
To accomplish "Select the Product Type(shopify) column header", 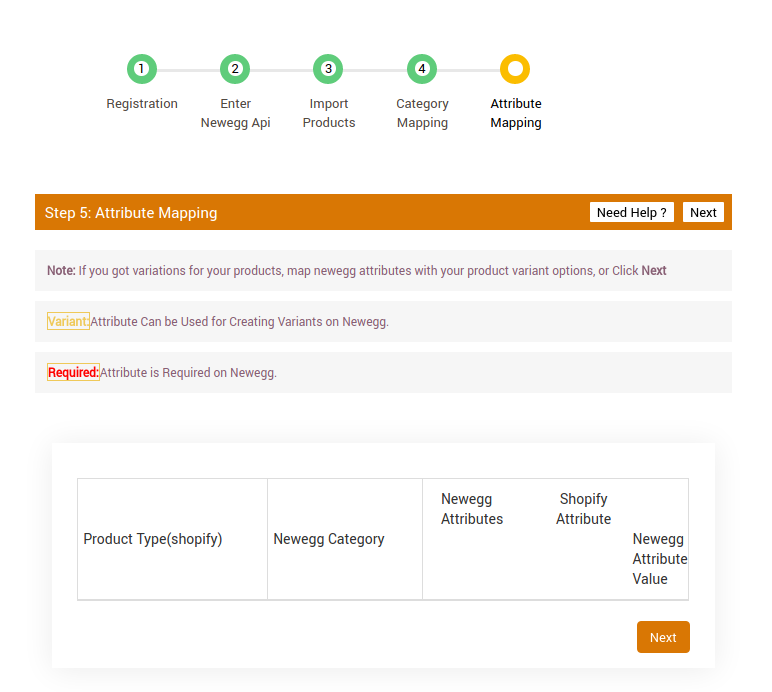I will click(x=153, y=539).
